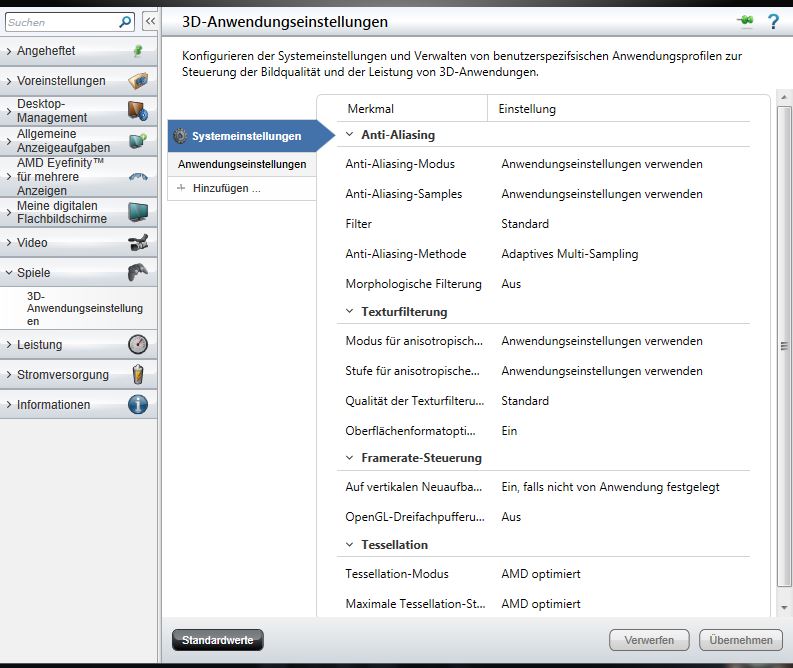The image size is (793, 668).
Task: Expand the Voreinstellungen section
Action: pos(9,81)
